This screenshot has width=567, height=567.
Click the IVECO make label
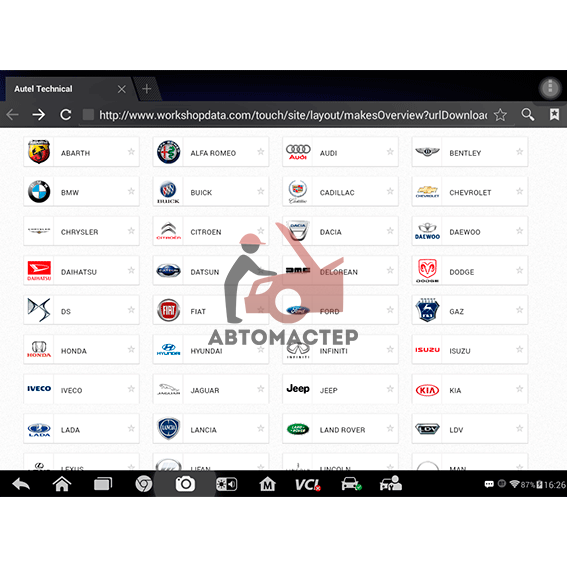[72, 391]
